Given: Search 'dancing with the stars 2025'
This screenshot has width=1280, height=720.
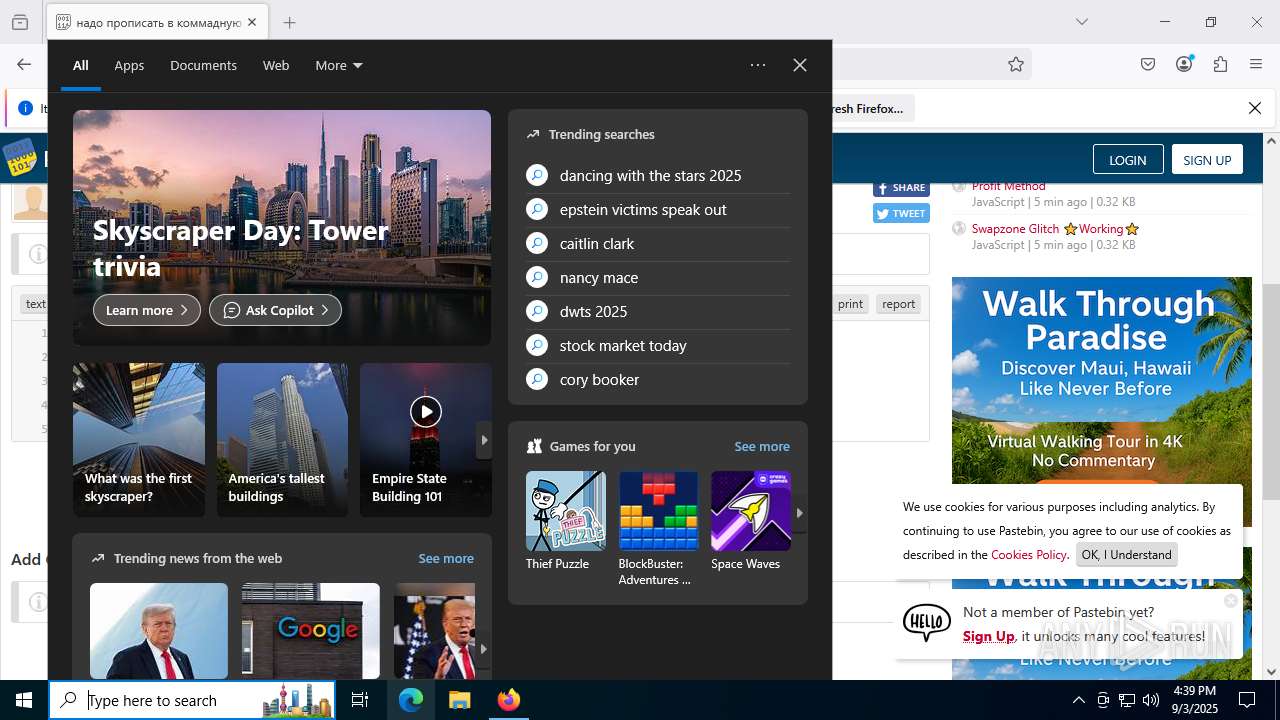Looking at the screenshot, I should point(651,175).
